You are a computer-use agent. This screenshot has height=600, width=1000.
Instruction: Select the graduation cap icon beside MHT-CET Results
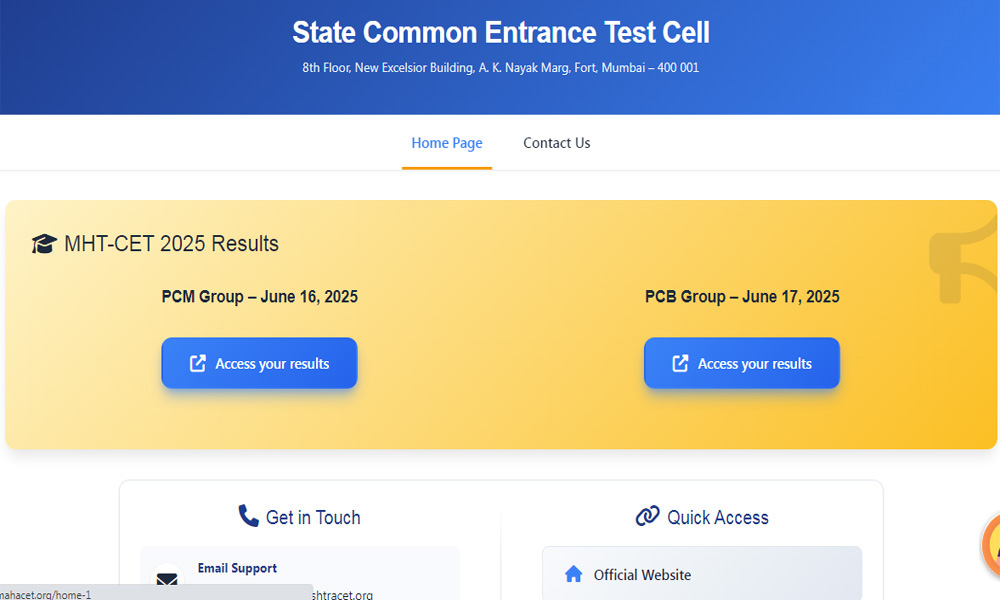44,243
